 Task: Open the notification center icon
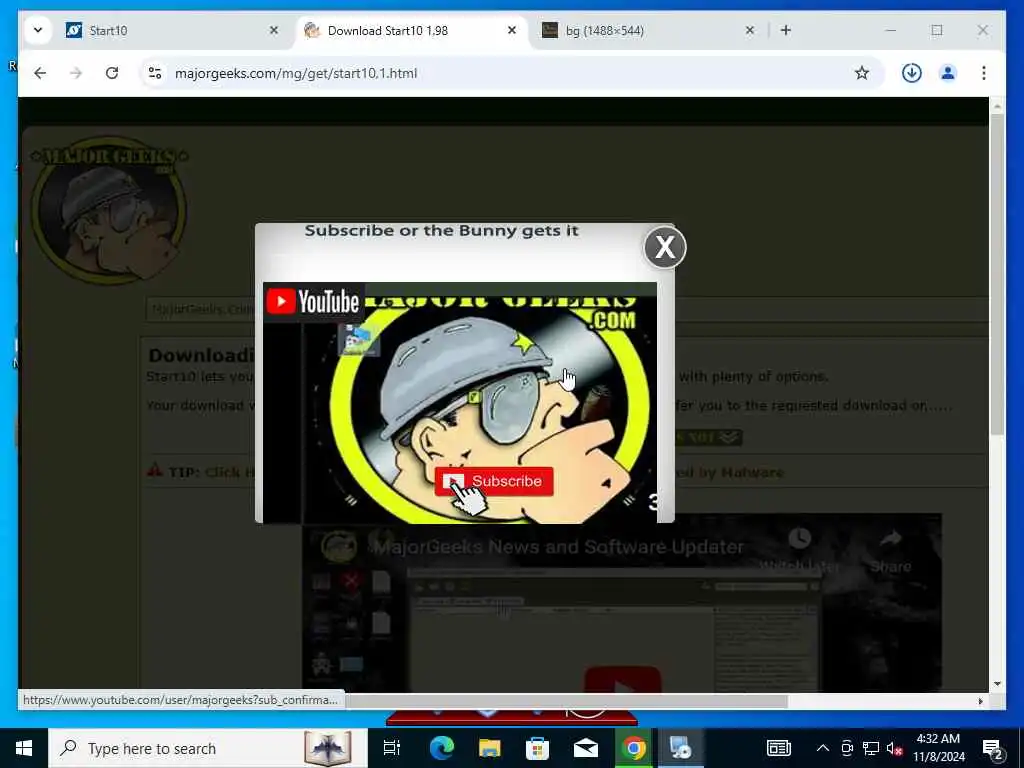pos(993,748)
